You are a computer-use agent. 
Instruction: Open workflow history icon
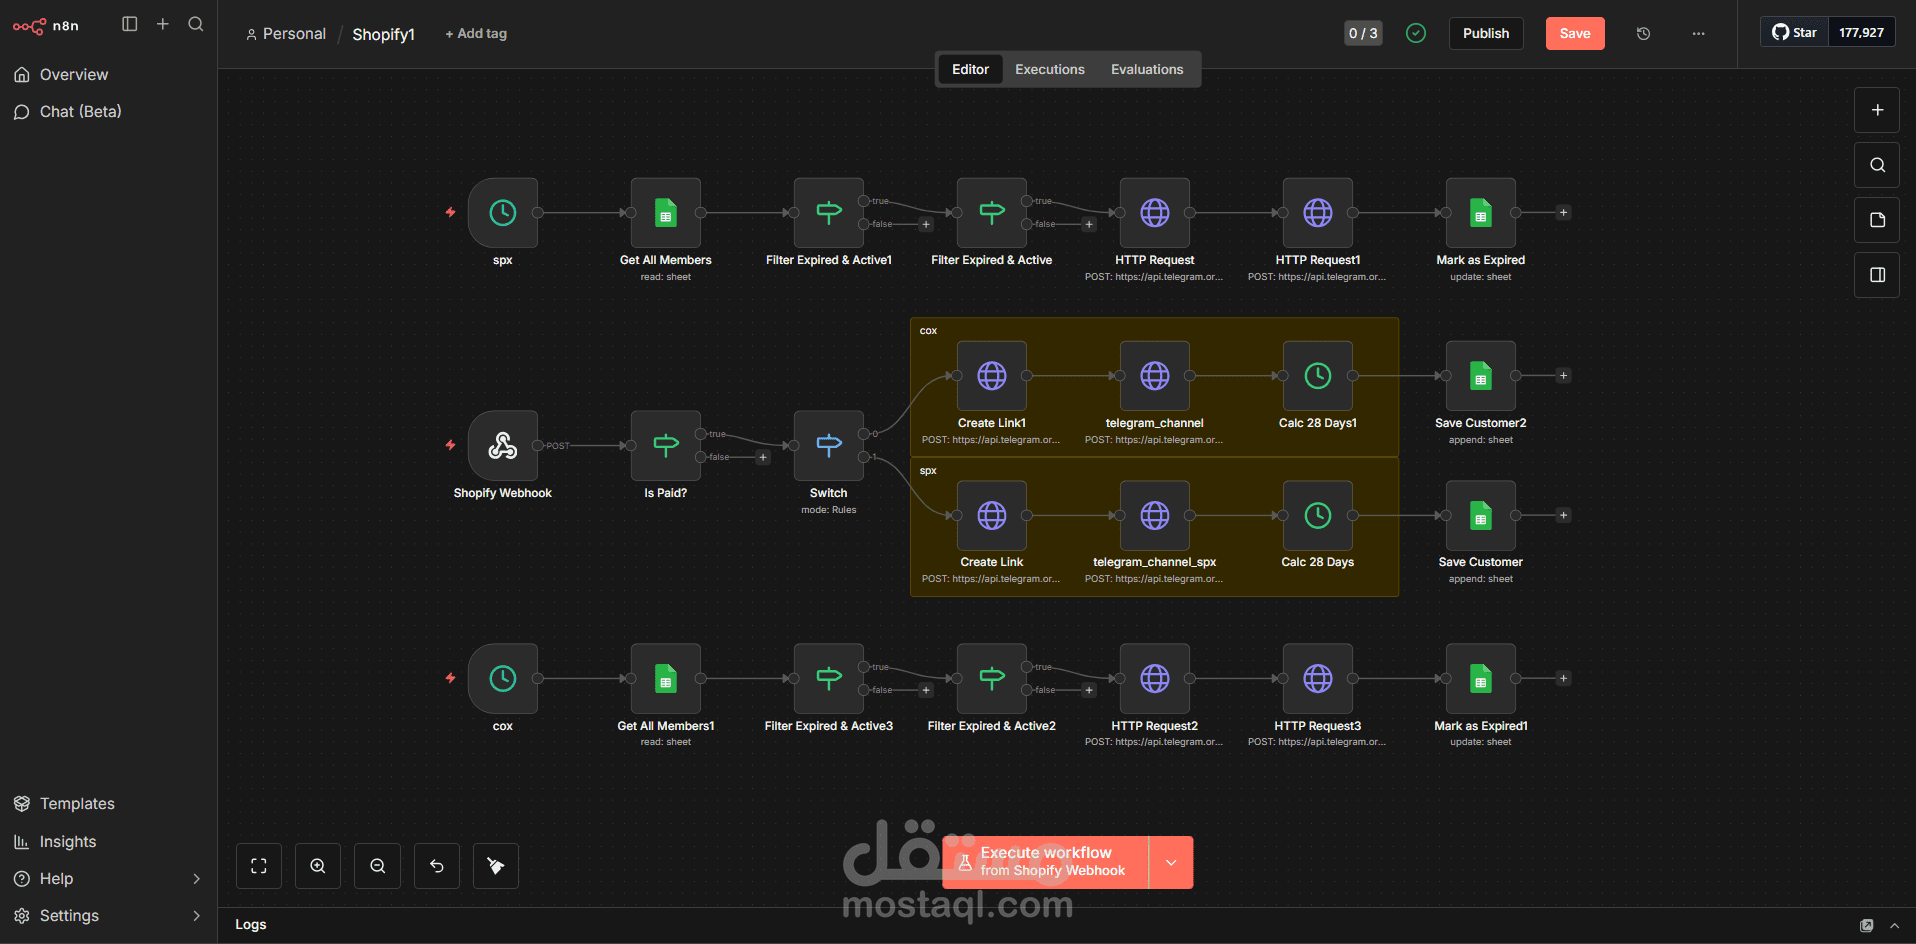[1643, 33]
